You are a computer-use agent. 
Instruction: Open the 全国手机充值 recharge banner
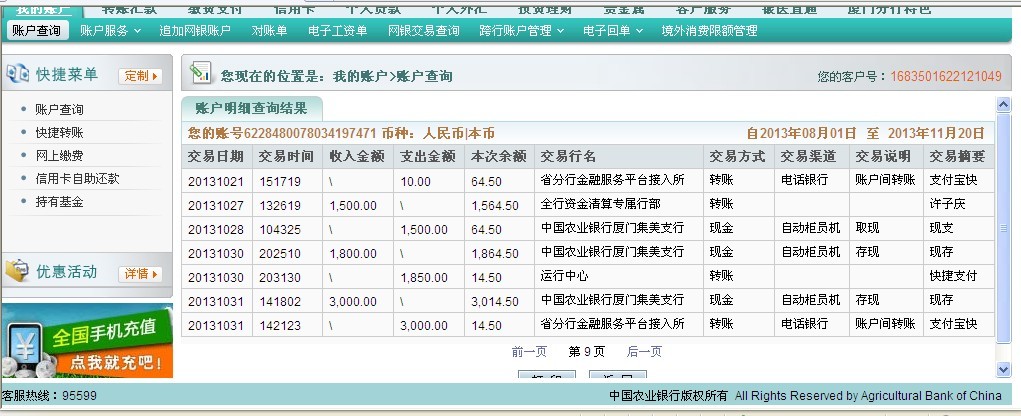86,340
